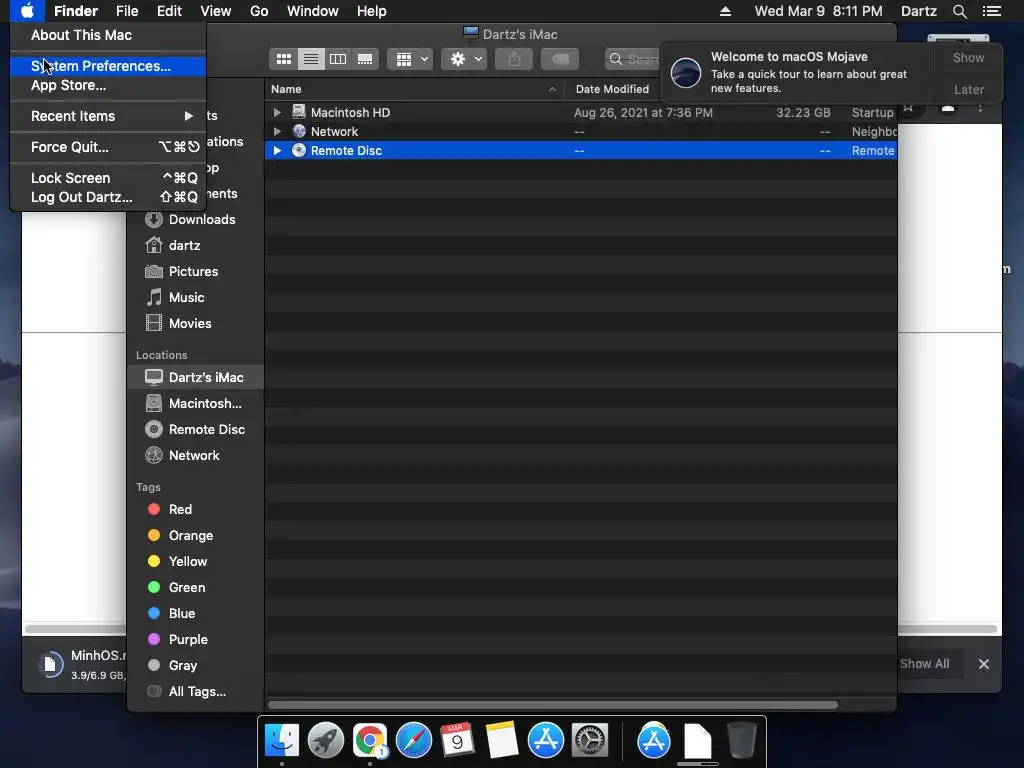The height and width of the screenshot is (768, 1024).
Task: Click Show on Mojave notification
Action: (x=968, y=58)
